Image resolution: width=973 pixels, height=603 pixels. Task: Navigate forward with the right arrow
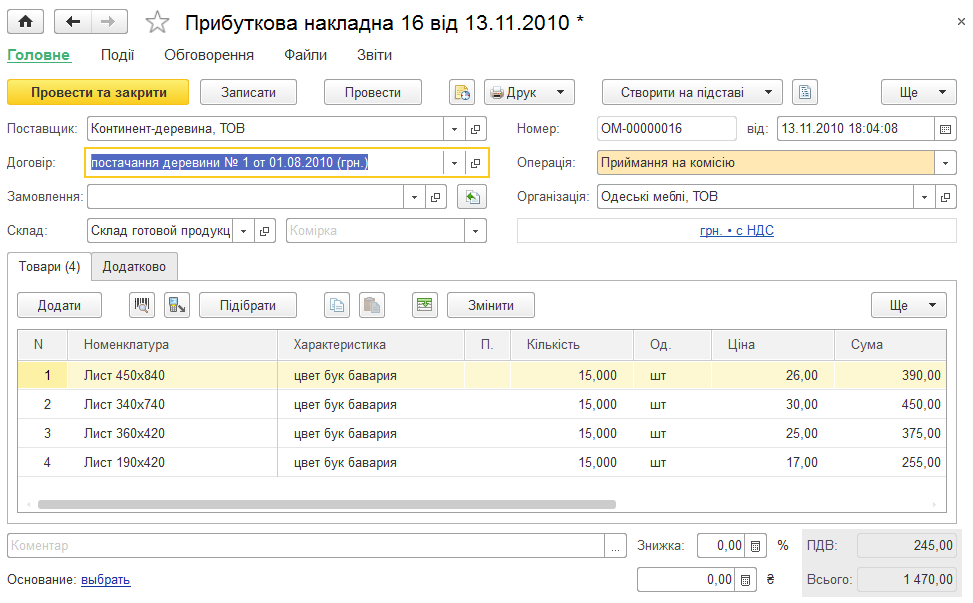click(109, 22)
